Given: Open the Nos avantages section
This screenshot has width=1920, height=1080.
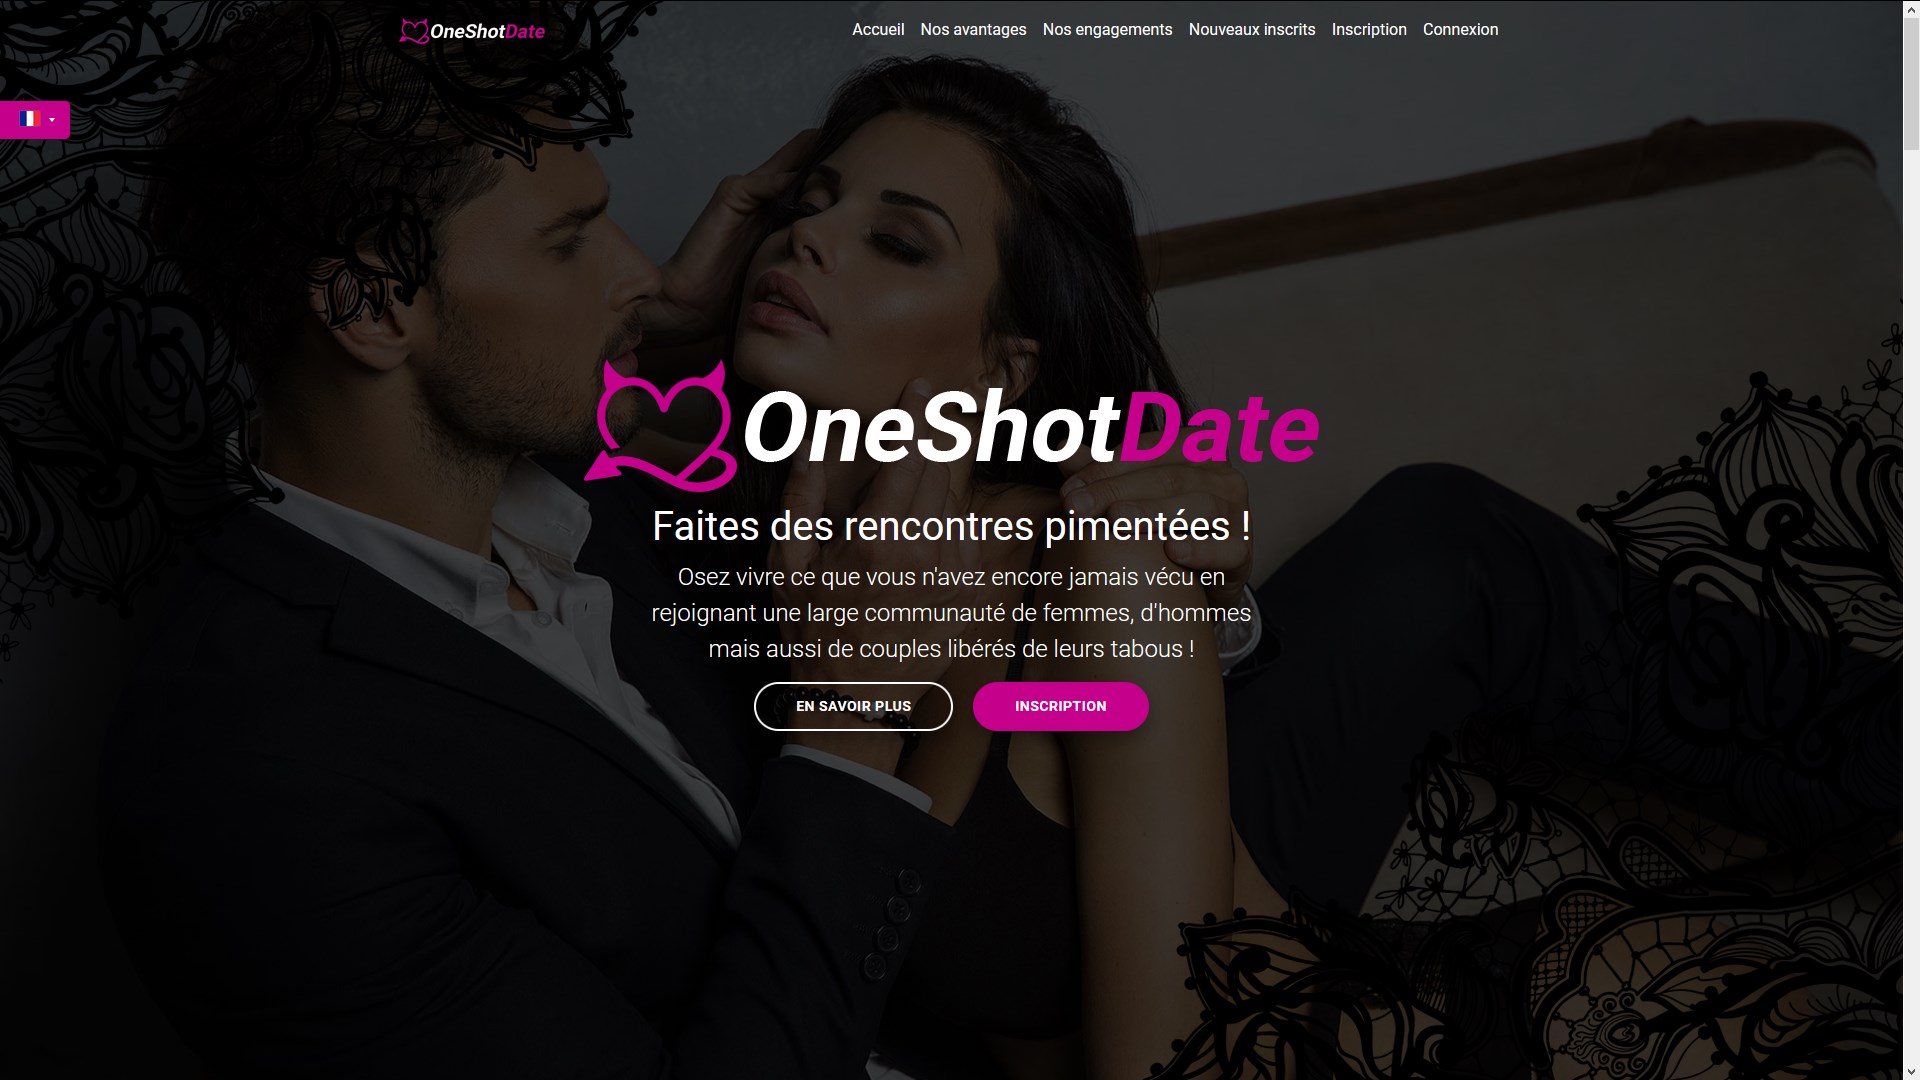Looking at the screenshot, I should point(973,30).
